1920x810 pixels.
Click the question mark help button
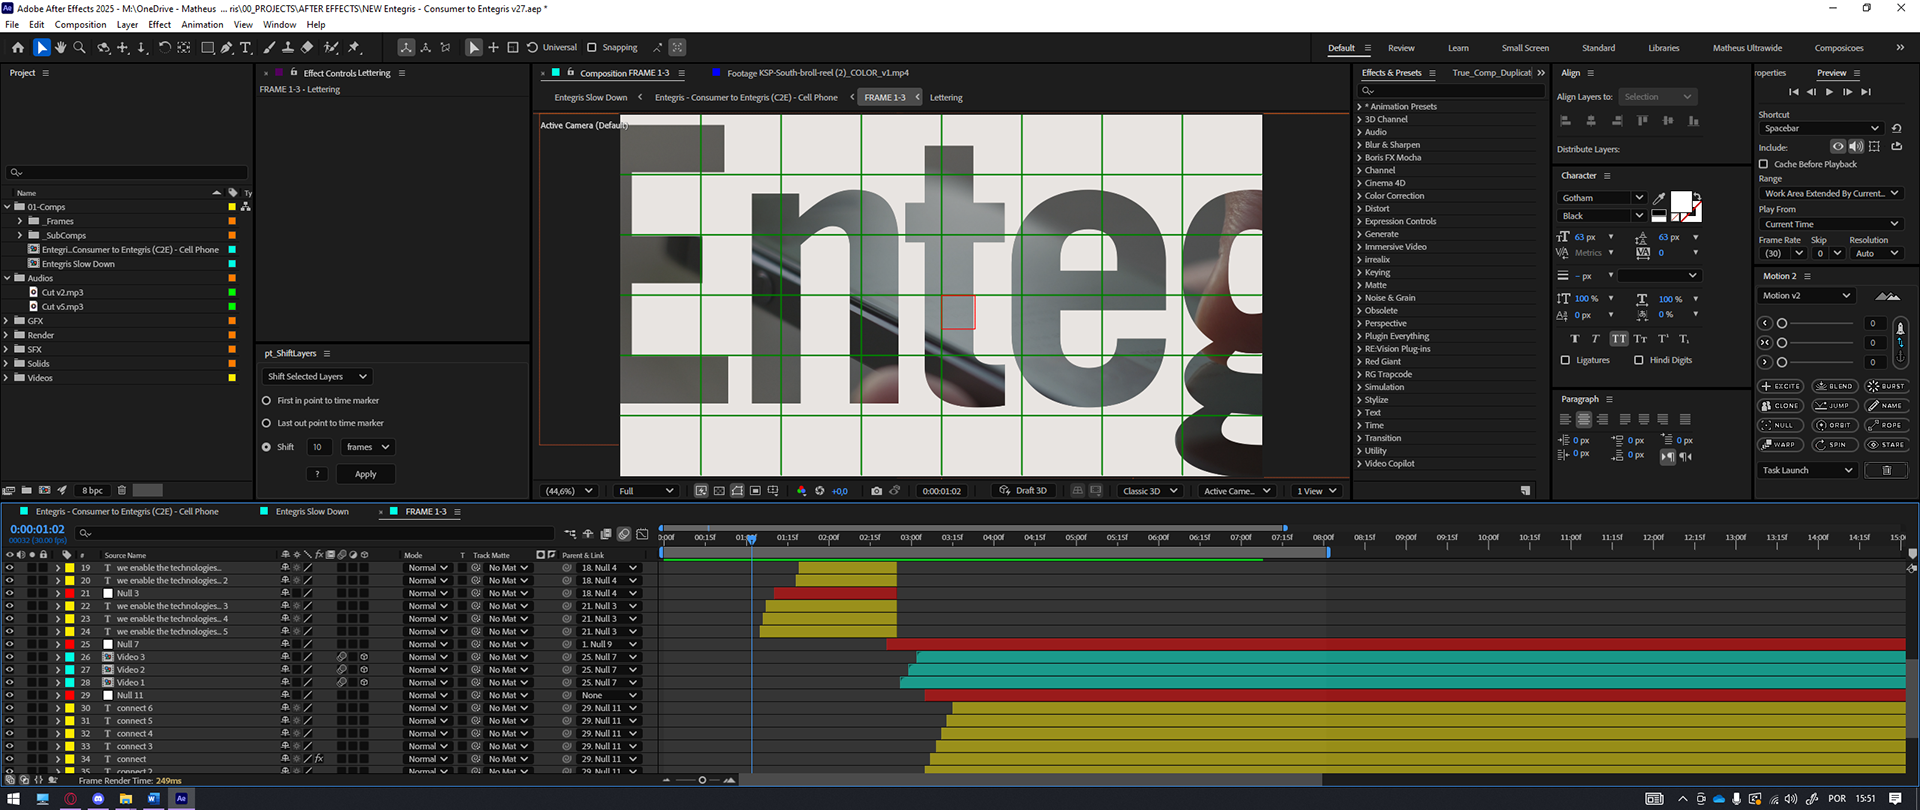tap(317, 474)
